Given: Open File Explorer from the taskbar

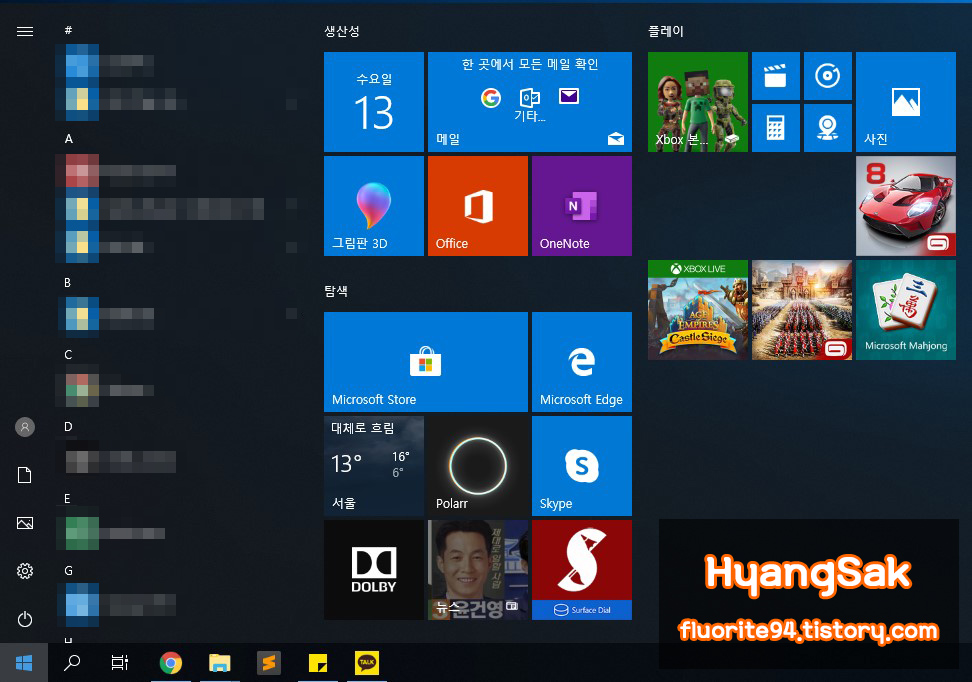Looking at the screenshot, I should tap(219, 663).
